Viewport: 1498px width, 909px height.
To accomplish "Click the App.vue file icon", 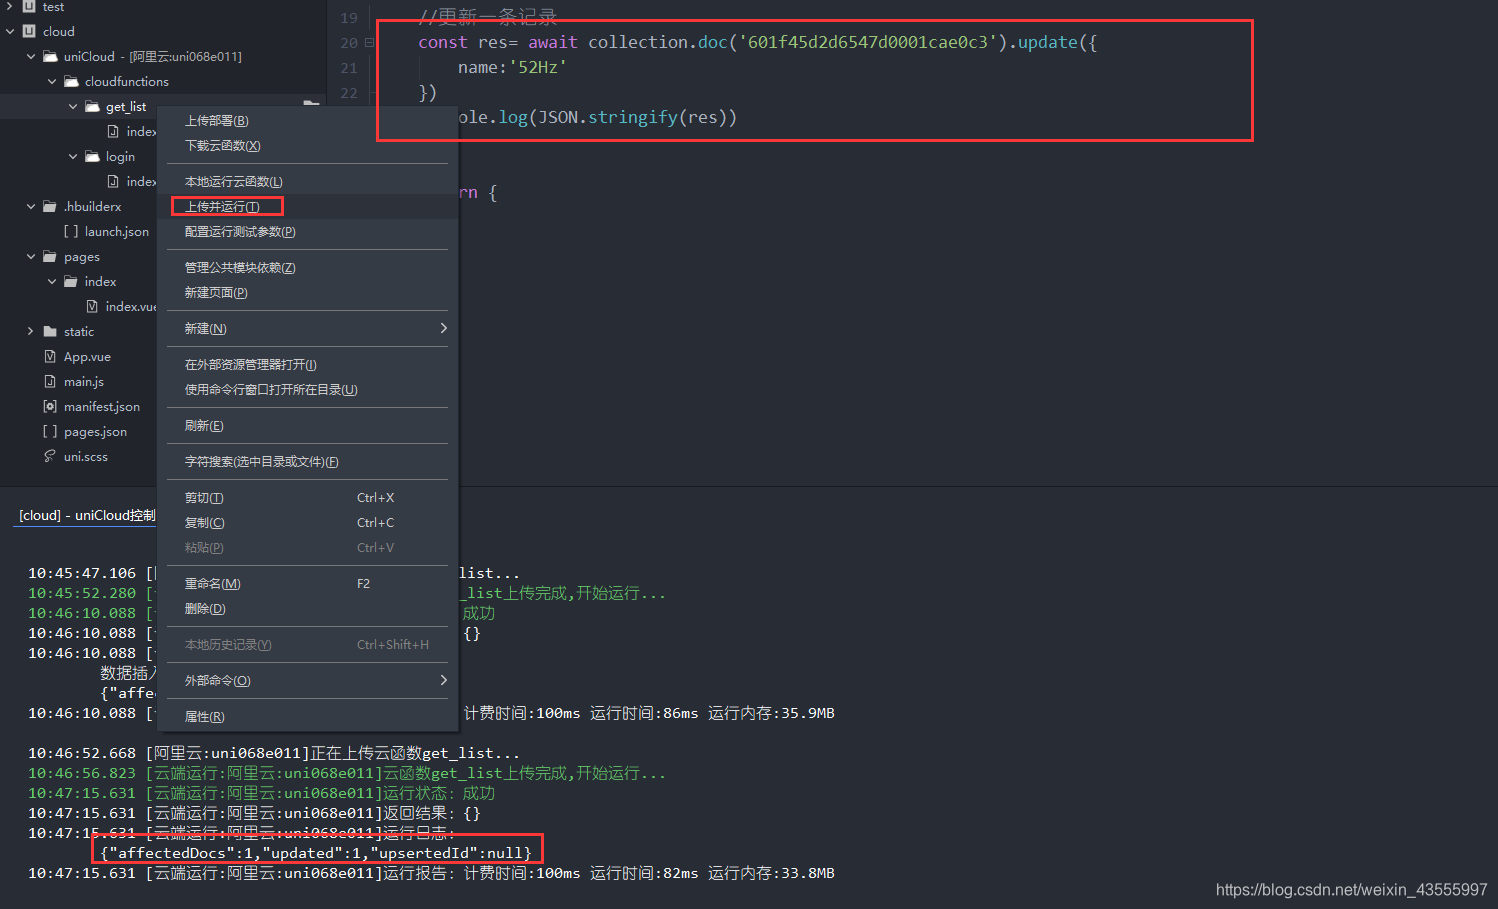I will point(50,356).
